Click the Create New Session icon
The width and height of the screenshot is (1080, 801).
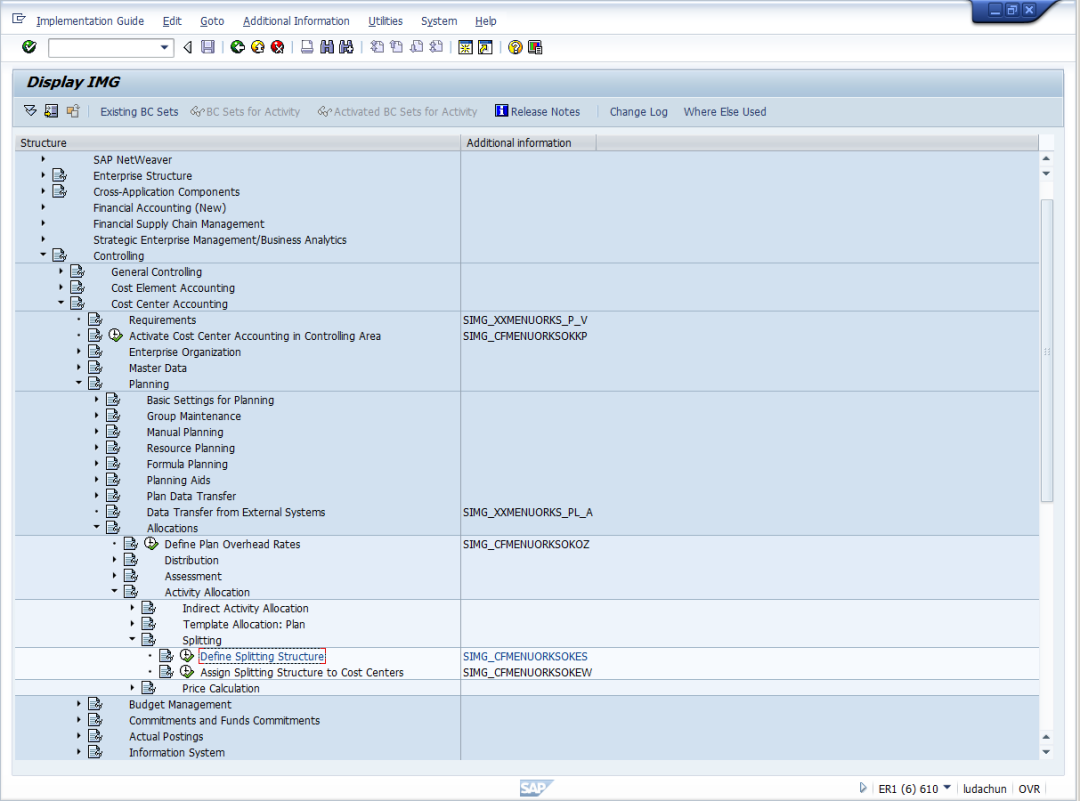point(466,47)
